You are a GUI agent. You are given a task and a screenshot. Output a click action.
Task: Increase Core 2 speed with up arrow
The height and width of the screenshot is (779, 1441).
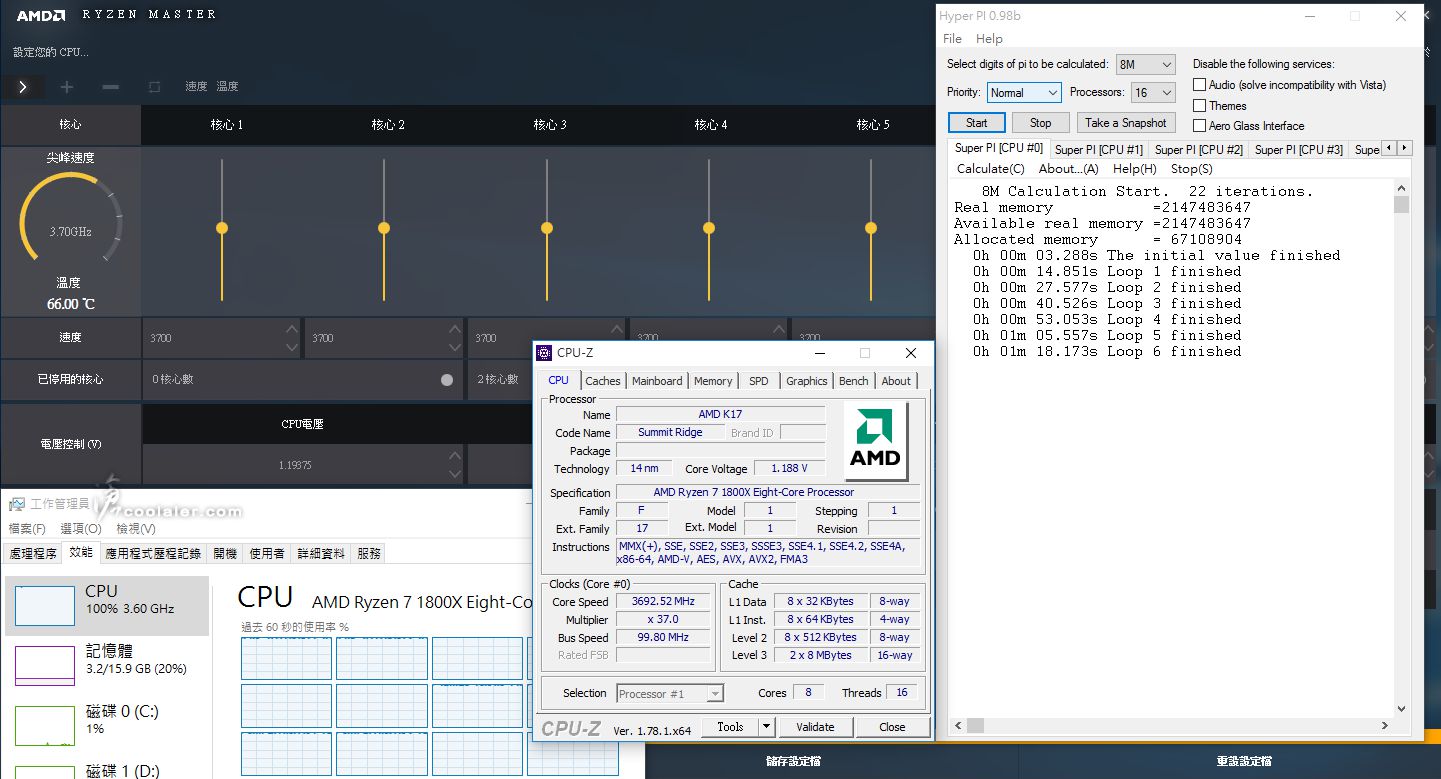point(454,329)
